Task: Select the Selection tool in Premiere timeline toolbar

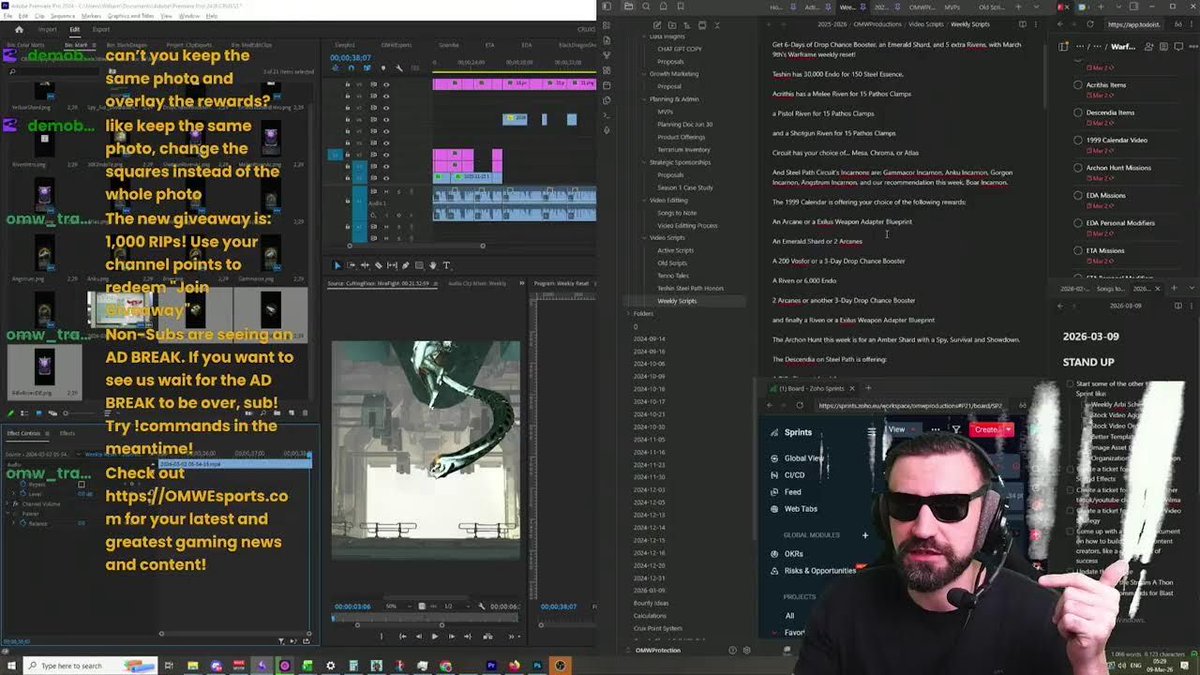Action: [x=337, y=265]
